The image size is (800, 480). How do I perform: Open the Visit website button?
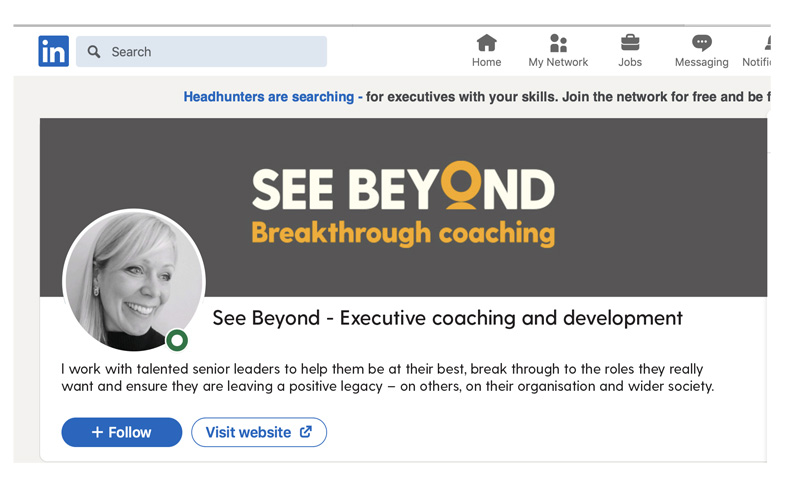(258, 432)
